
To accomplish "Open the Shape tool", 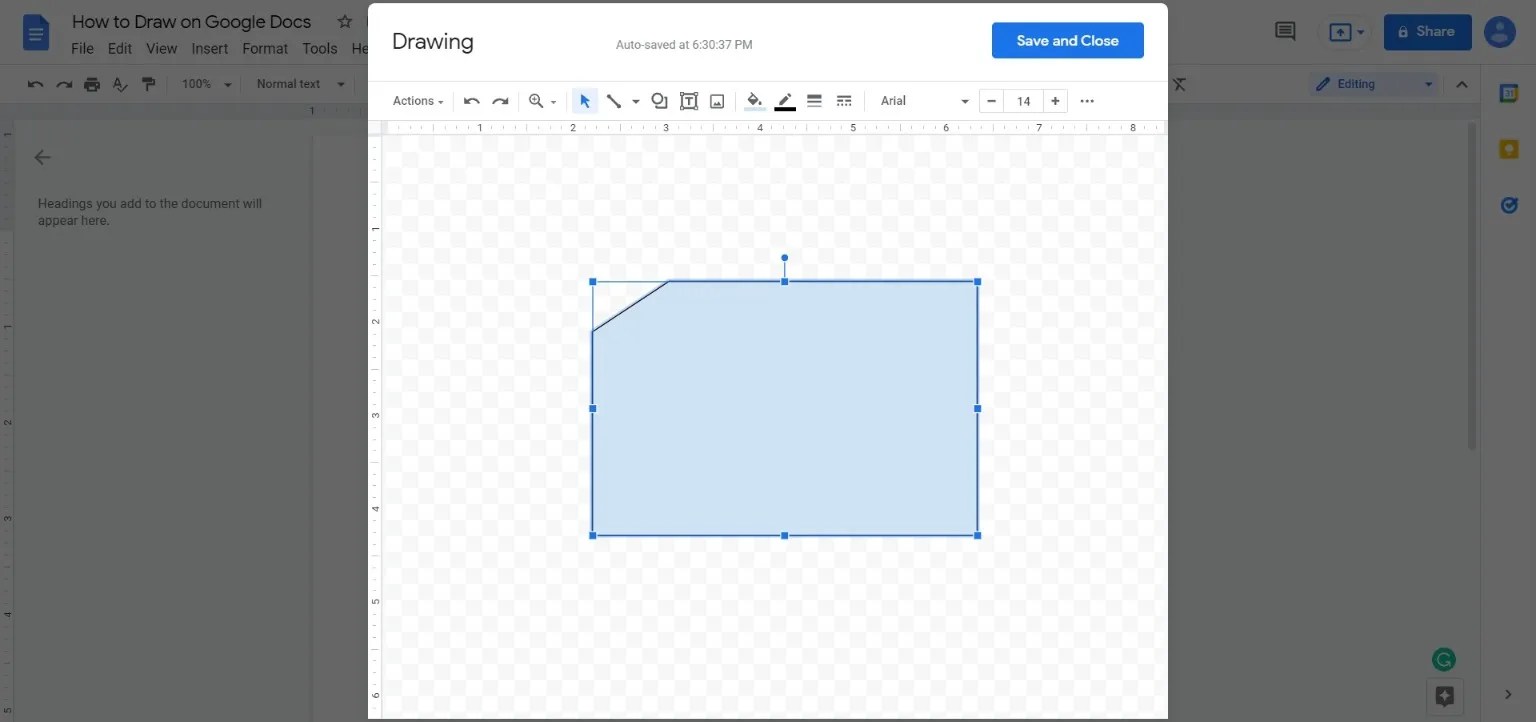I will pyautogui.click(x=659, y=100).
